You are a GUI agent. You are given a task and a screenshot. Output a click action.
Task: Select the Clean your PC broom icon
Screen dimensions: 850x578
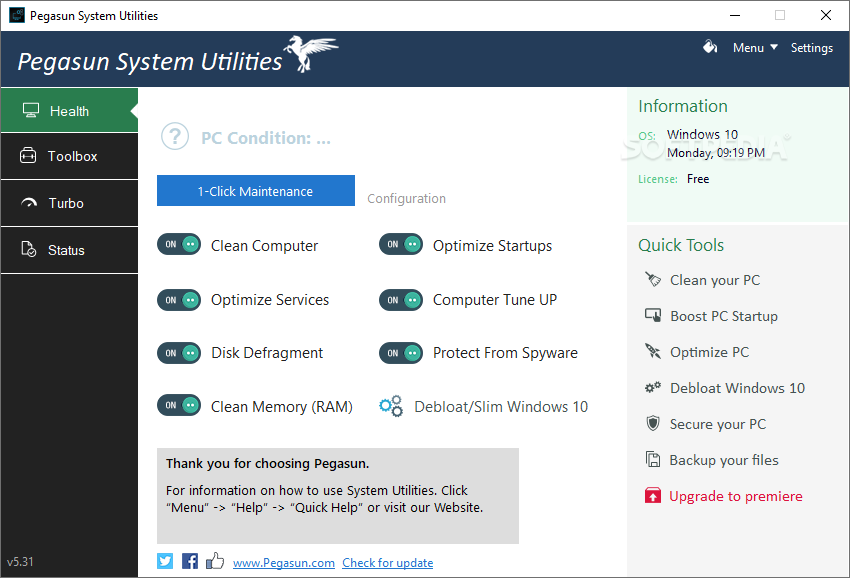pyautogui.click(x=654, y=280)
